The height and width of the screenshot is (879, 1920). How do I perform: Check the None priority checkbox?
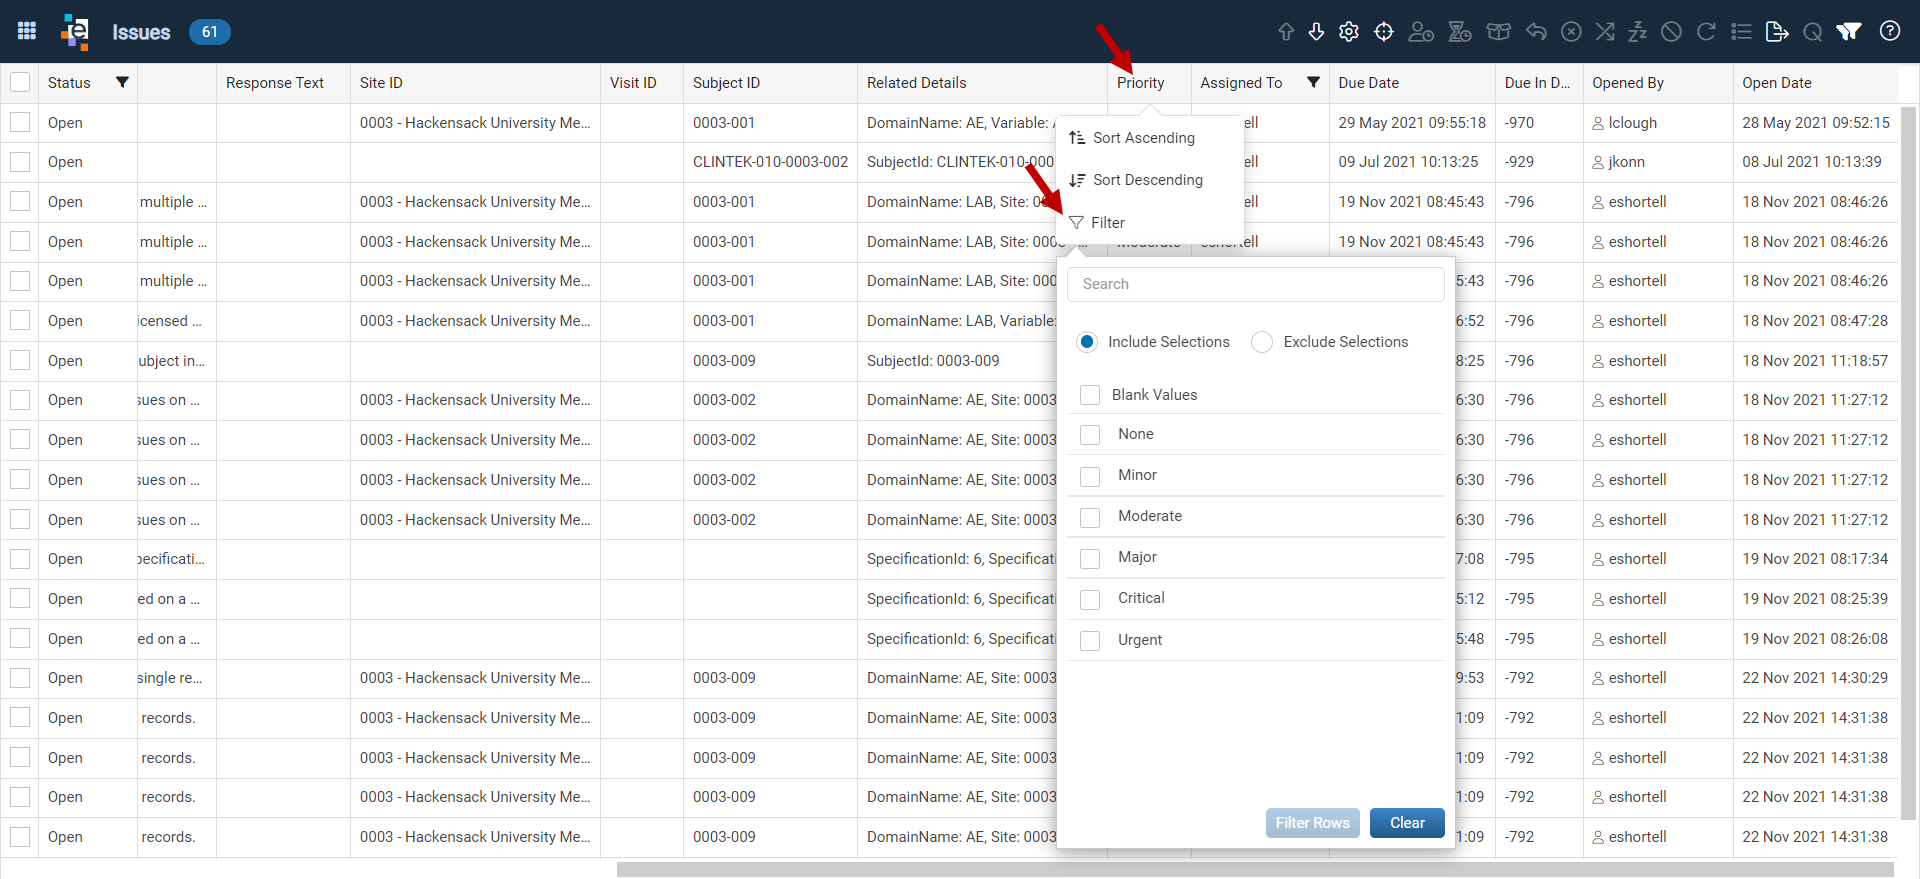point(1090,434)
